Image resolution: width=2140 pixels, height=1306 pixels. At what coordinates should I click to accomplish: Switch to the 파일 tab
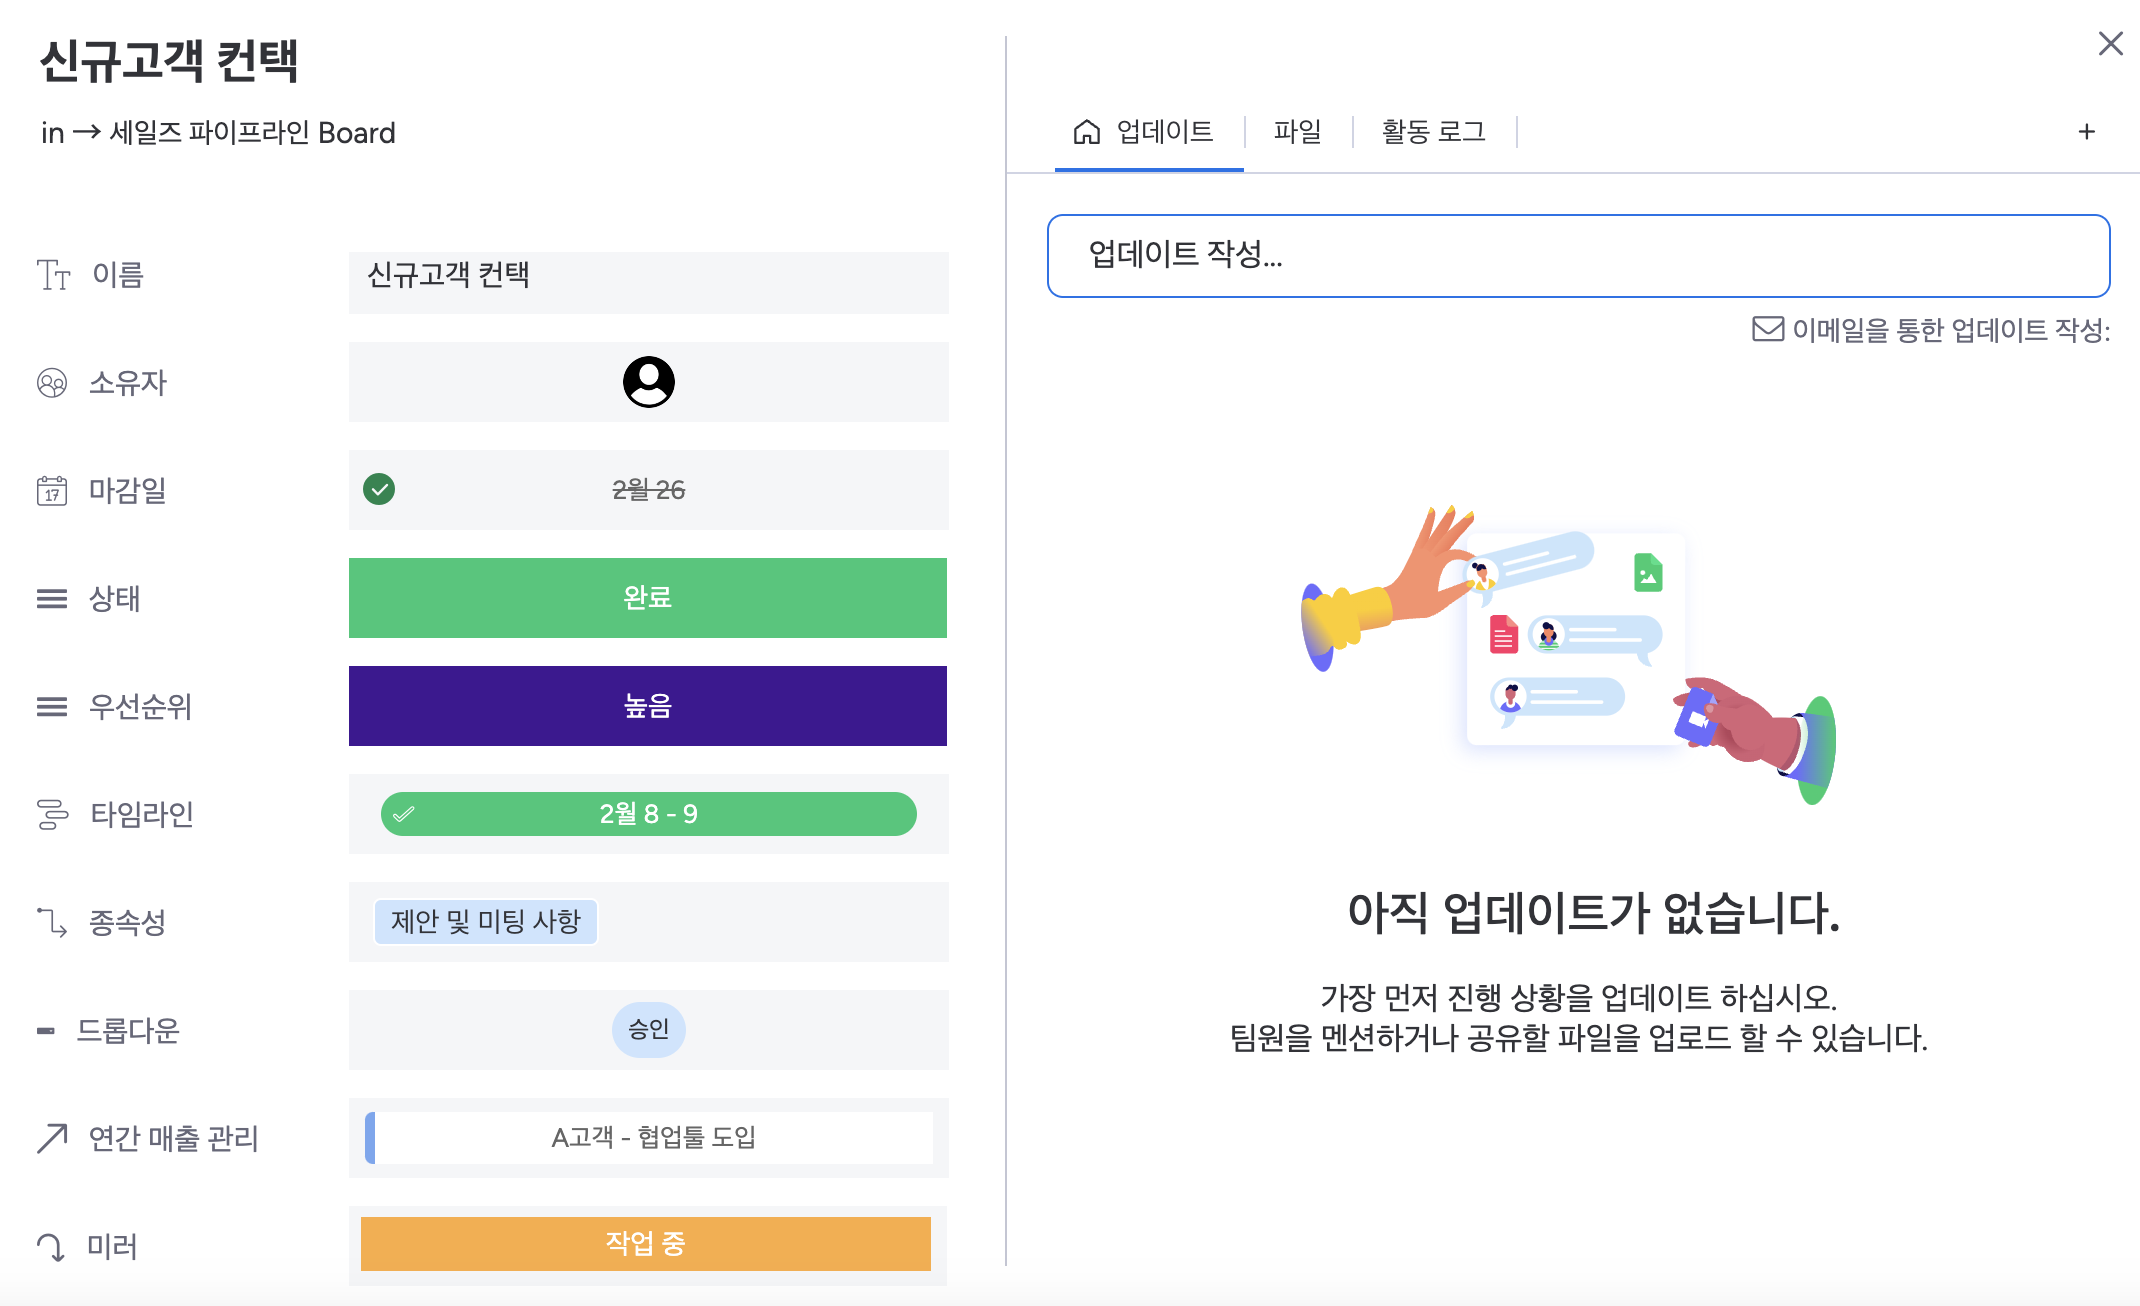click(1297, 132)
